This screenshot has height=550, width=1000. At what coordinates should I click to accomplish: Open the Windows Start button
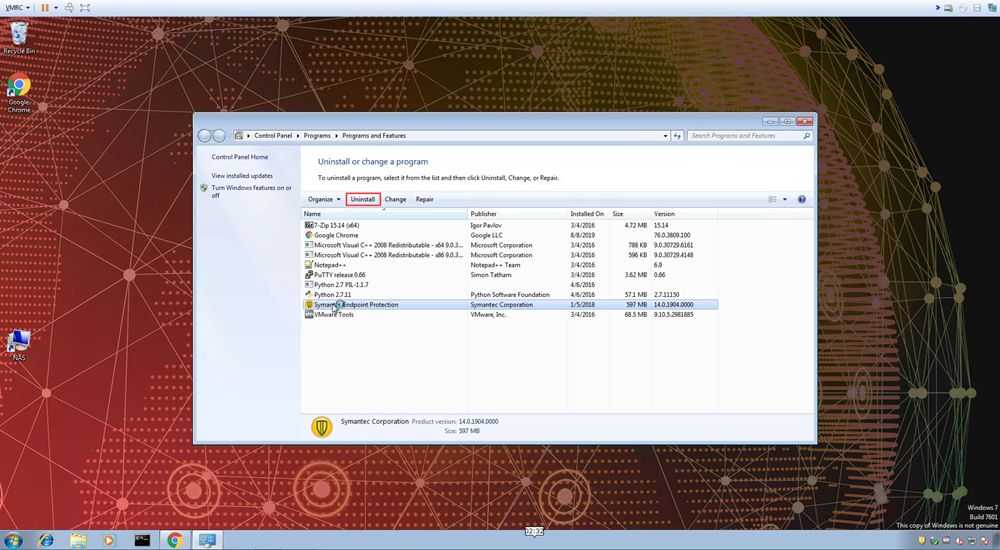point(13,540)
